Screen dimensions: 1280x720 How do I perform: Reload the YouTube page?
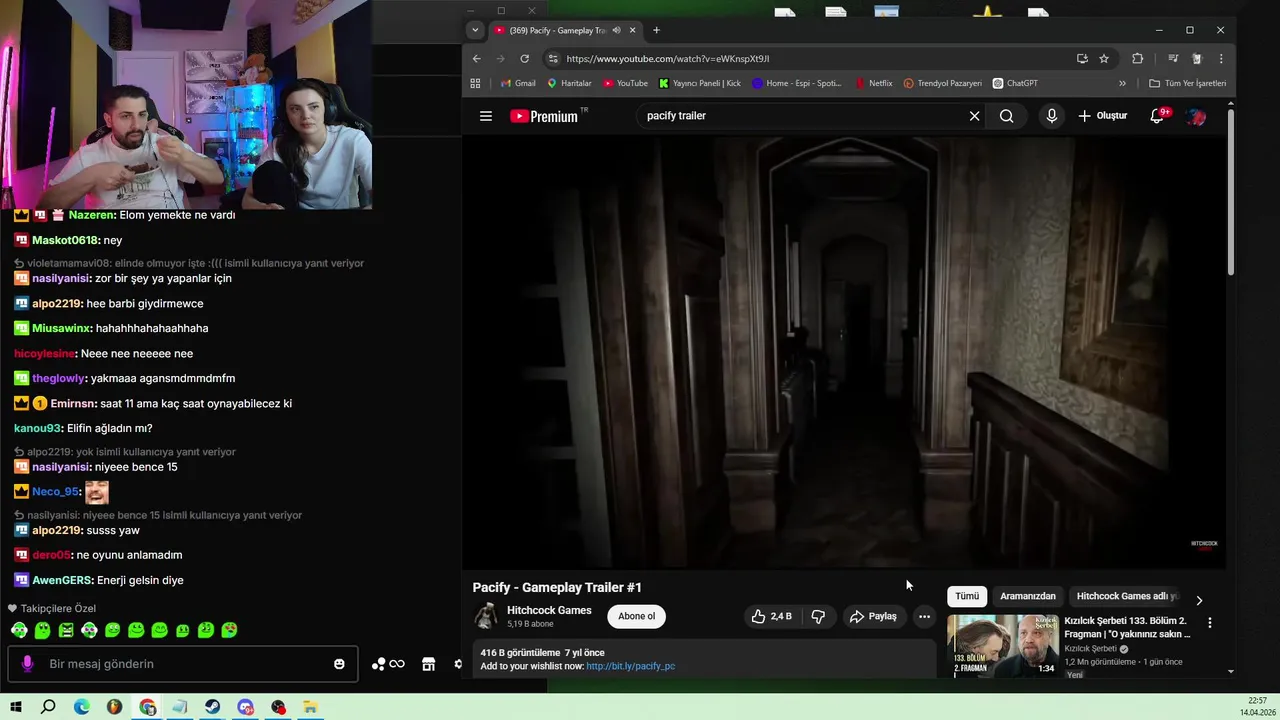click(525, 59)
